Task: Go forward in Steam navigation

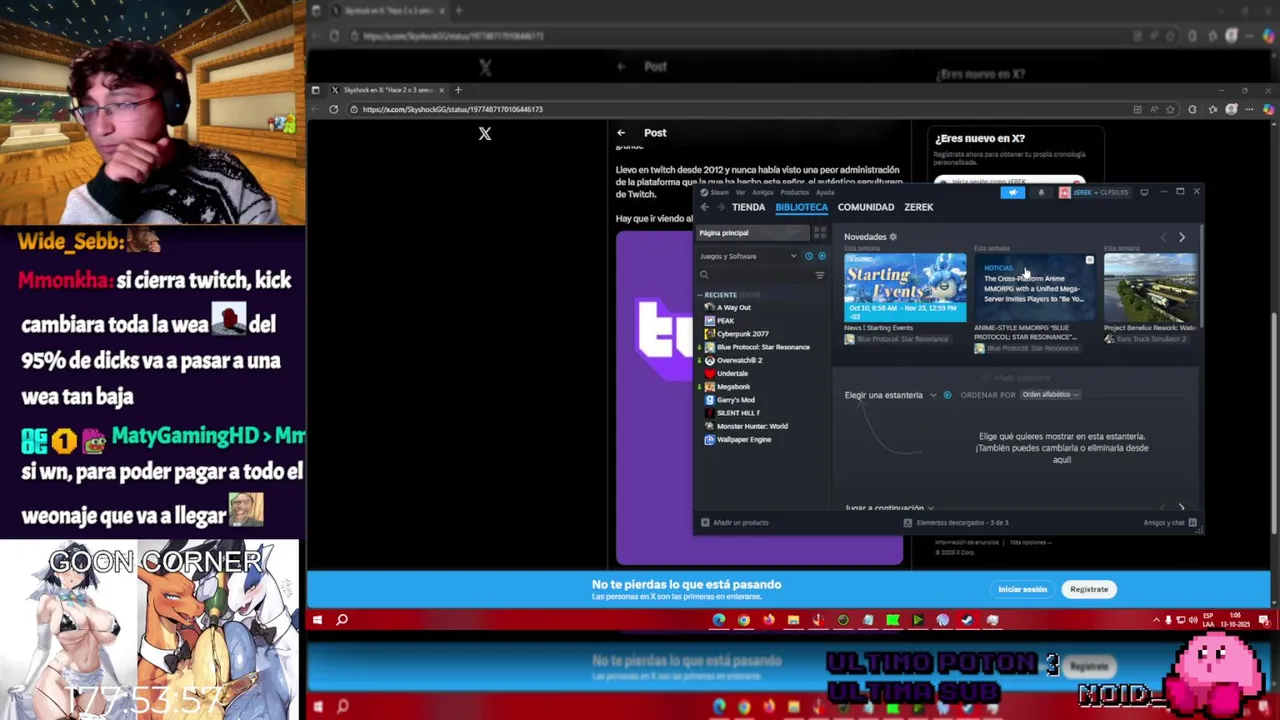Action: click(x=720, y=207)
